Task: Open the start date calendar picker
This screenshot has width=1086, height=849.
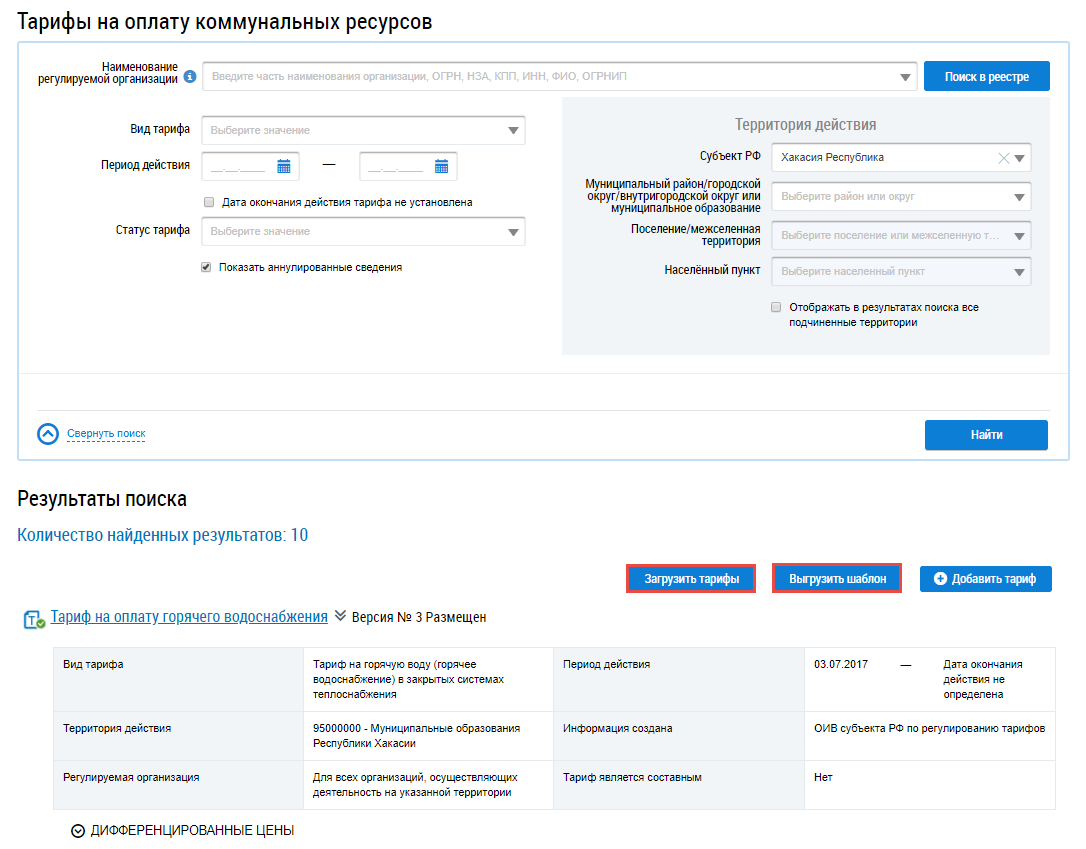Action: [x=284, y=166]
